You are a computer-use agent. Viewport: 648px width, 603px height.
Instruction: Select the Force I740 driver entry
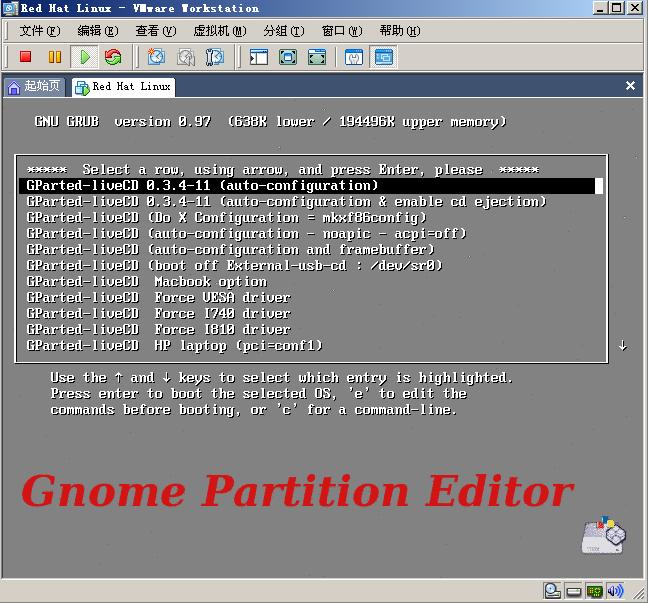(311, 314)
